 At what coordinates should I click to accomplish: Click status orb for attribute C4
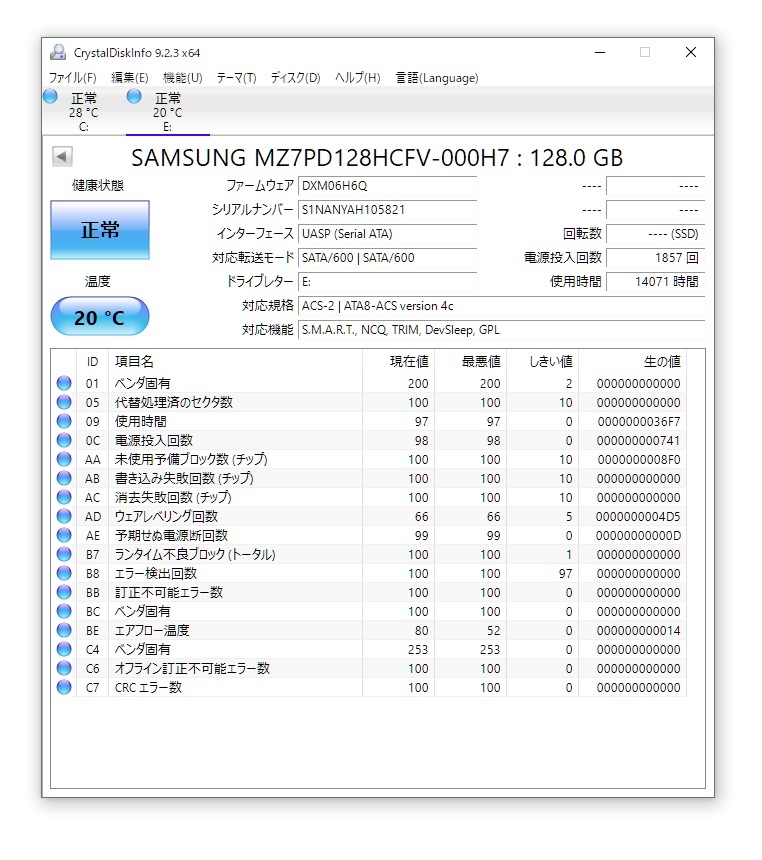click(64, 649)
